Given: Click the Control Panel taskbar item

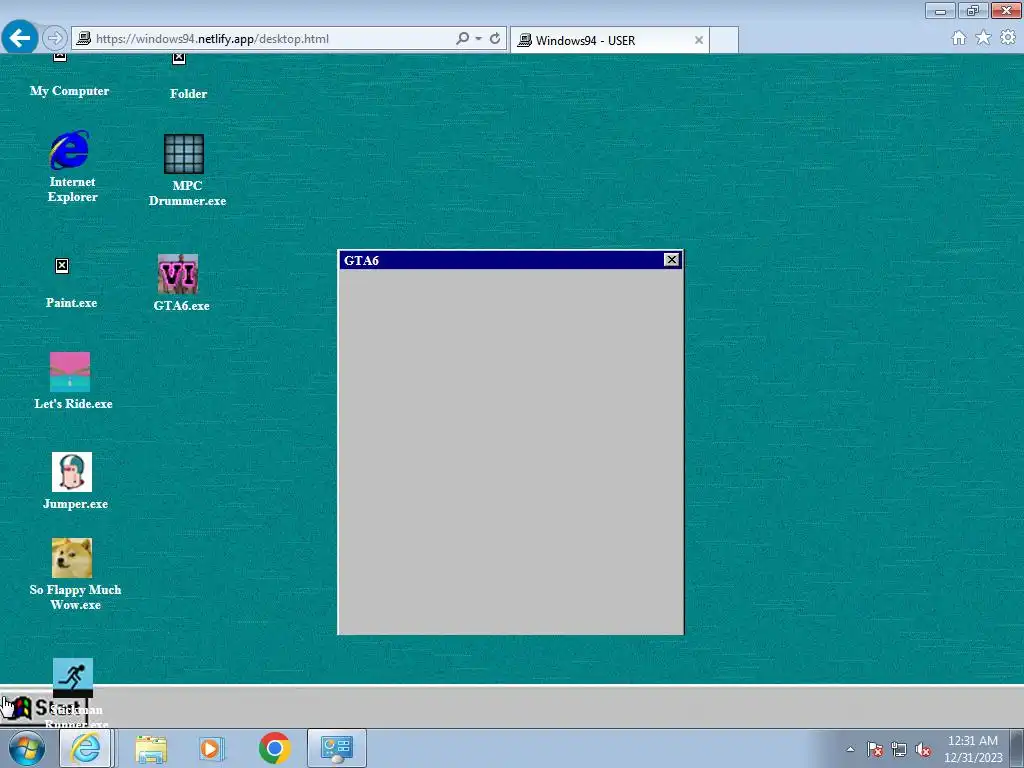Looking at the screenshot, I should tap(336, 748).
